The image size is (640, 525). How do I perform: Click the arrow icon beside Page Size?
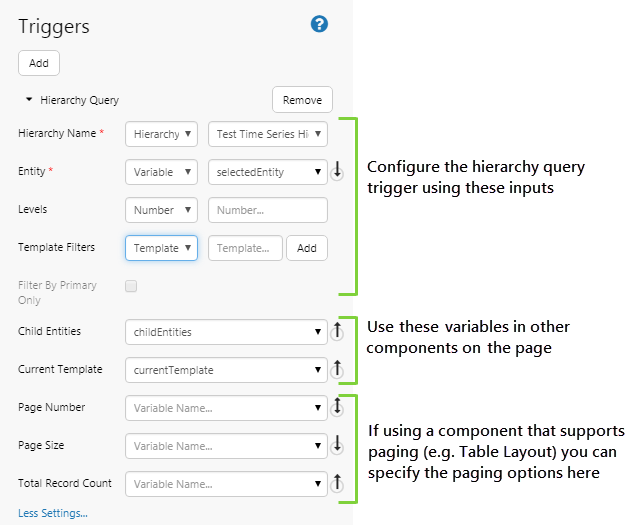click(338, 445)
